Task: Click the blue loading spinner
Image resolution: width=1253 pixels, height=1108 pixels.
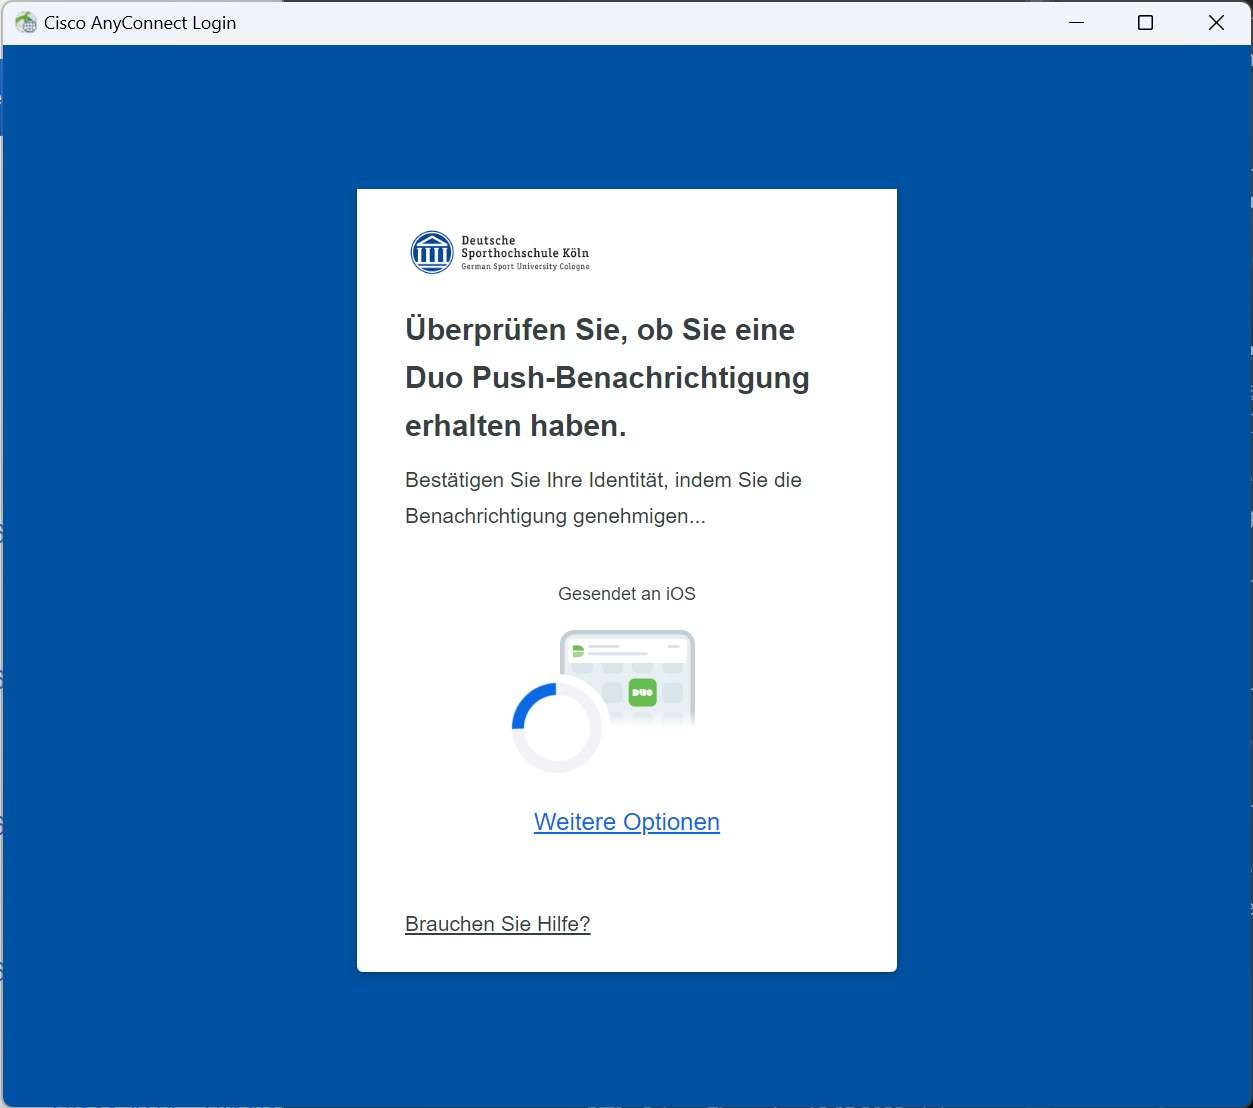Action: pyautogui.click(x=557, y=727)
